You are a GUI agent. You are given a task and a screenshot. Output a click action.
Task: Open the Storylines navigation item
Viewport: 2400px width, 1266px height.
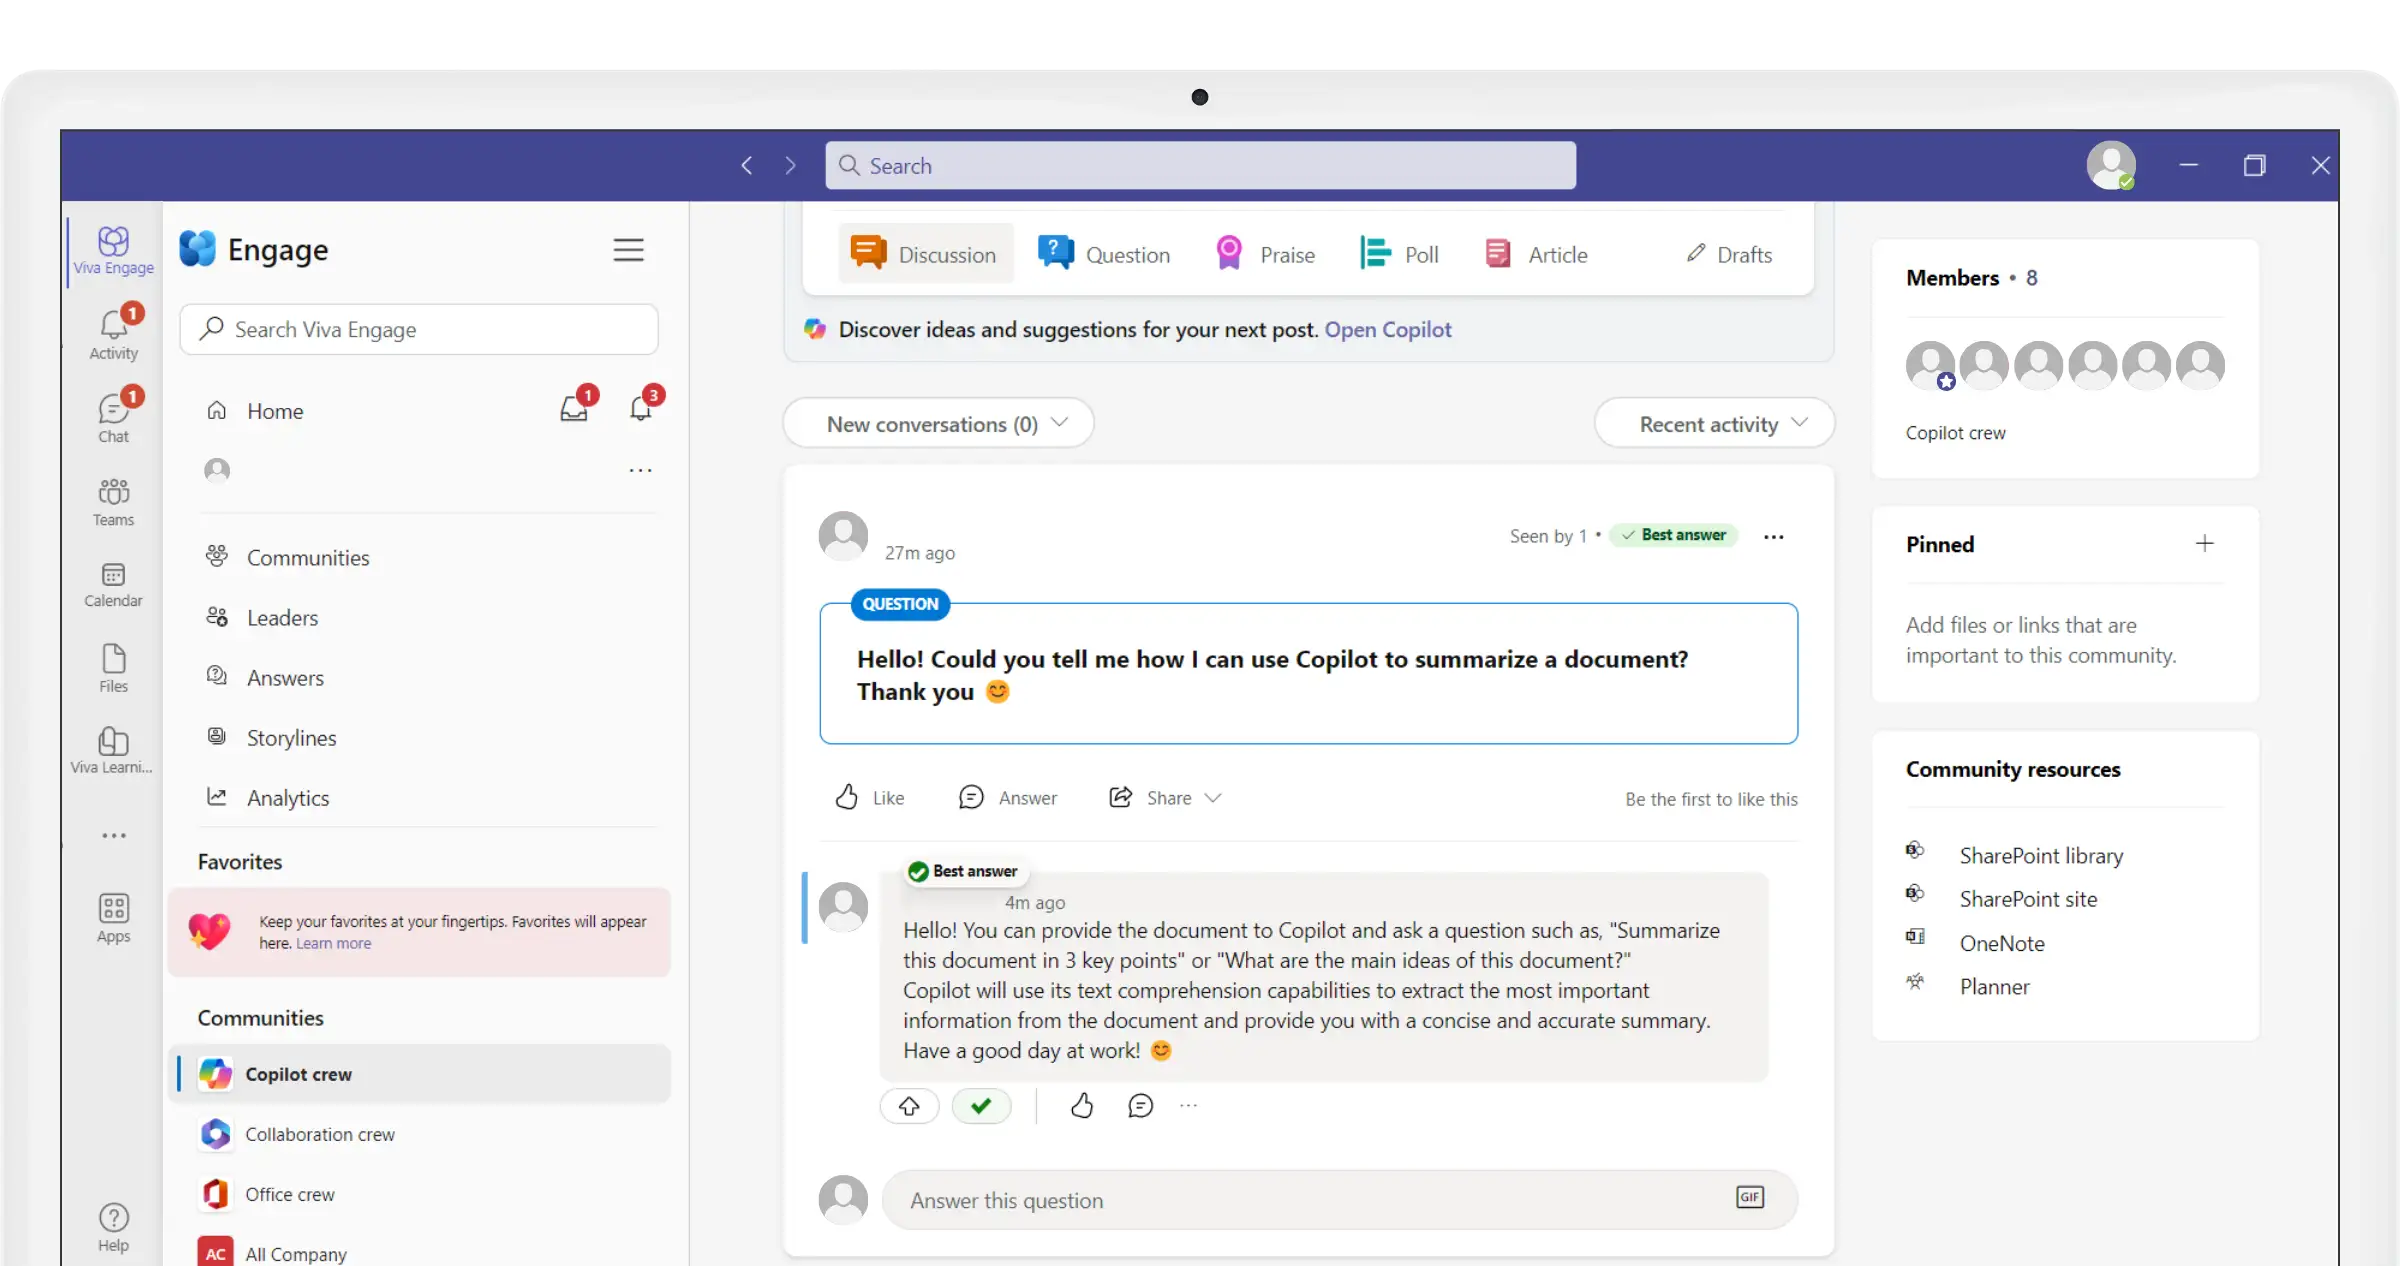272,737
